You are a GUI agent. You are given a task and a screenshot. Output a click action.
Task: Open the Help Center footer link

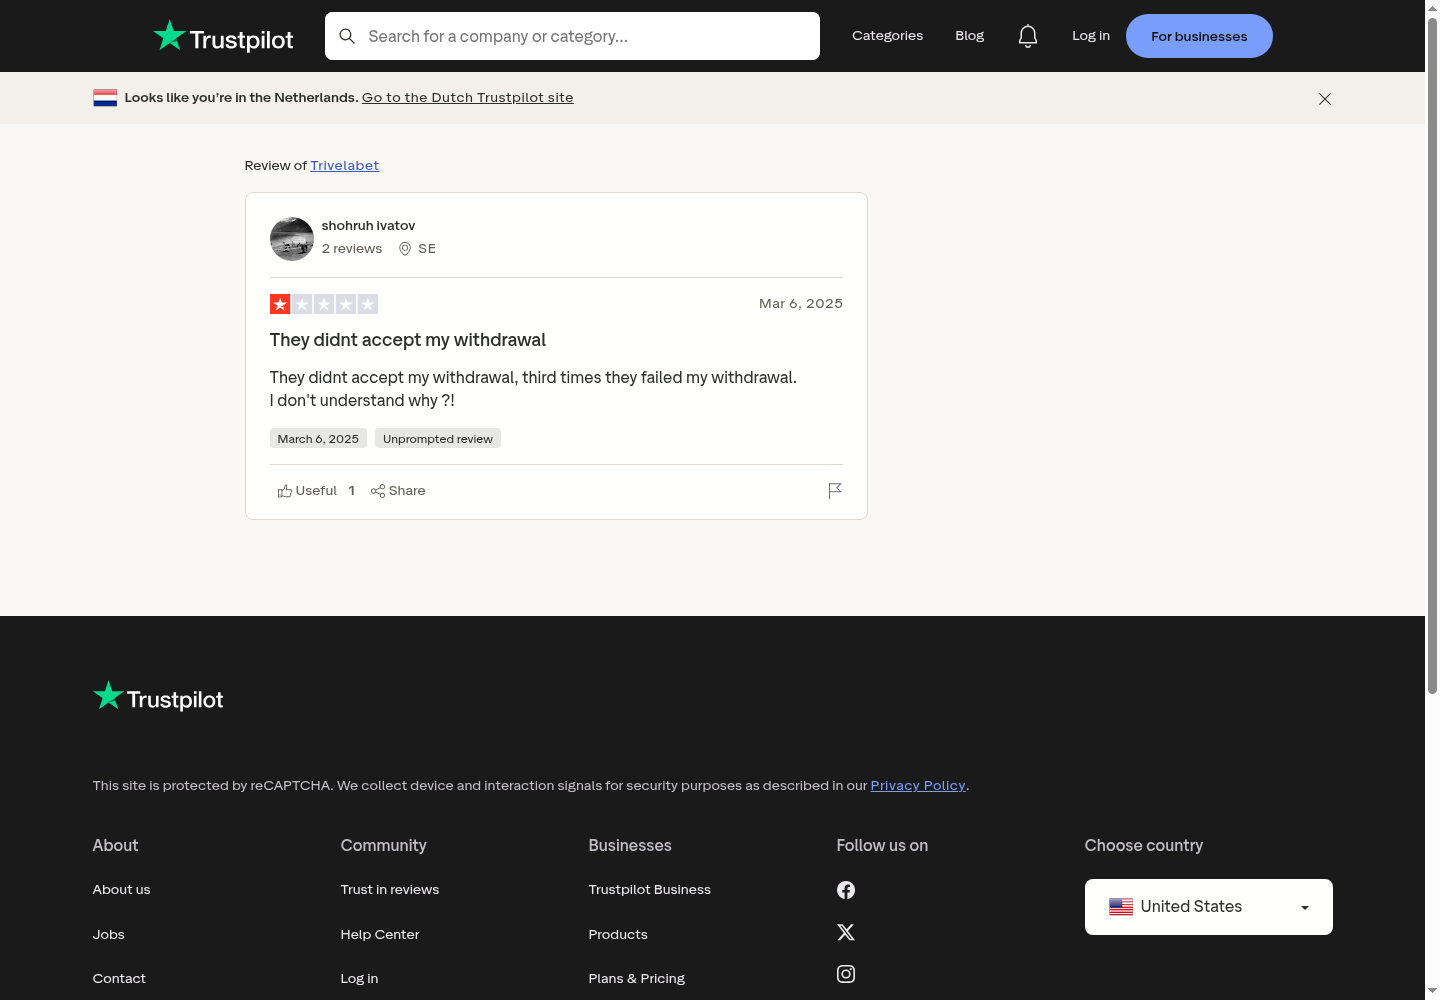coord(380,935)
